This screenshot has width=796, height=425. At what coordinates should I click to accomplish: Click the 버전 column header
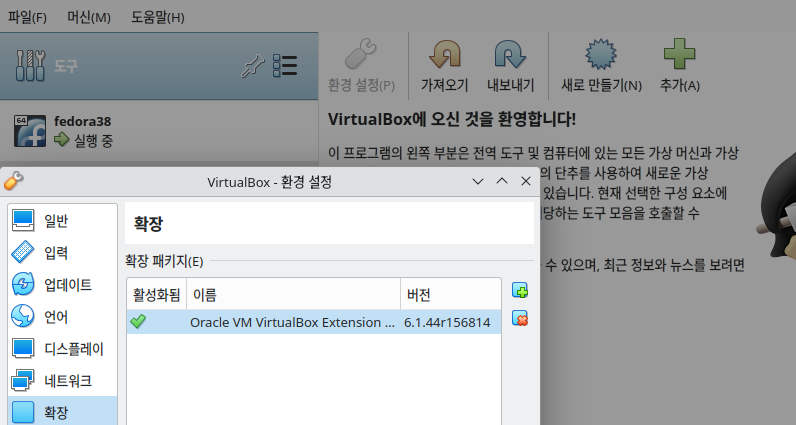pos(450,295)
